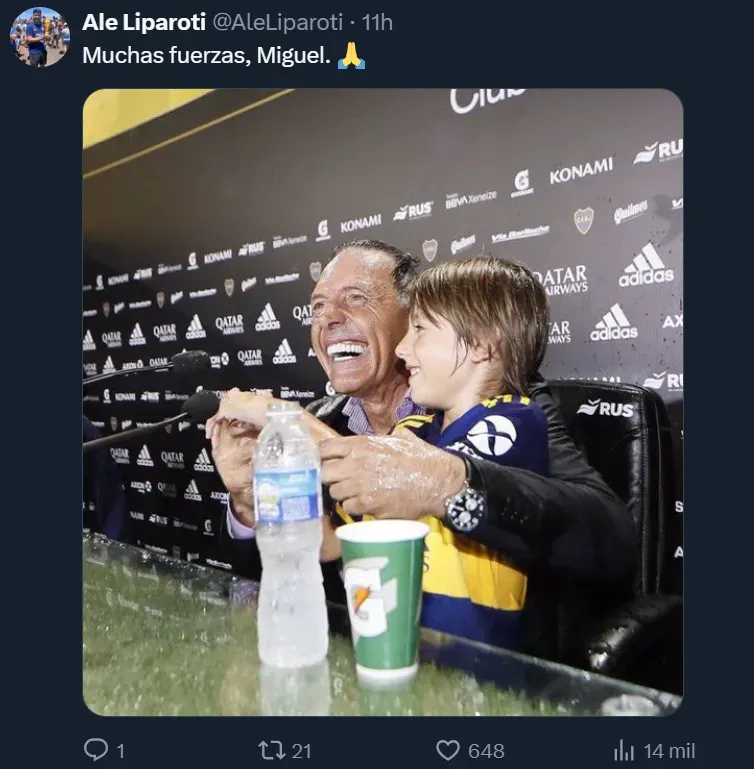
Task: Visit the @AleLiparoti handle link
Action: [x=278, y=22]
